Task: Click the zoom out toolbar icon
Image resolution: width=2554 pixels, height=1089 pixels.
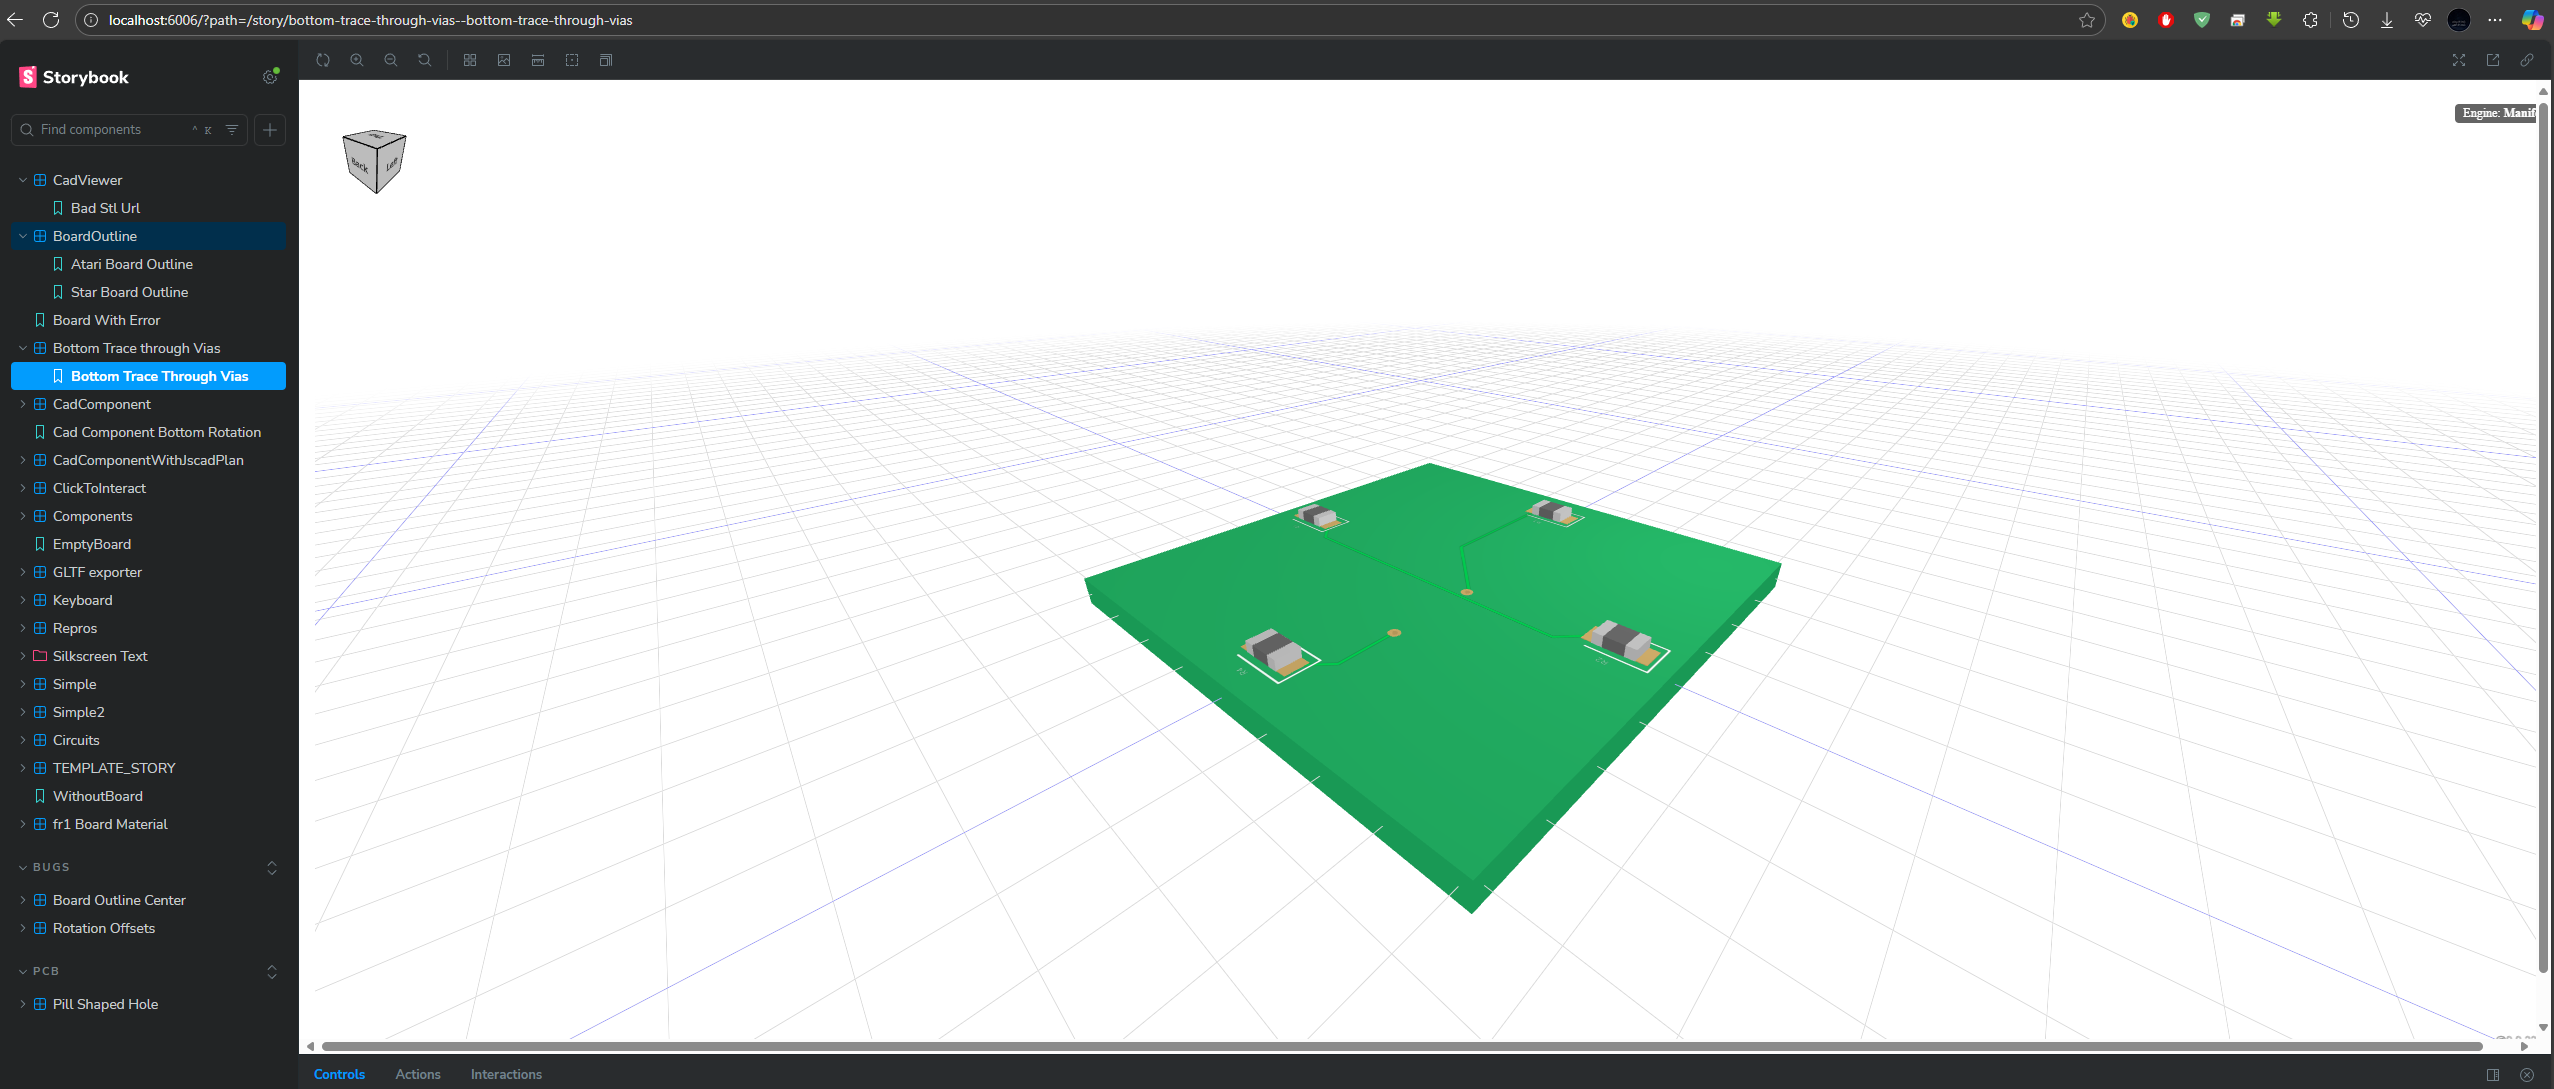Action: 391,60
